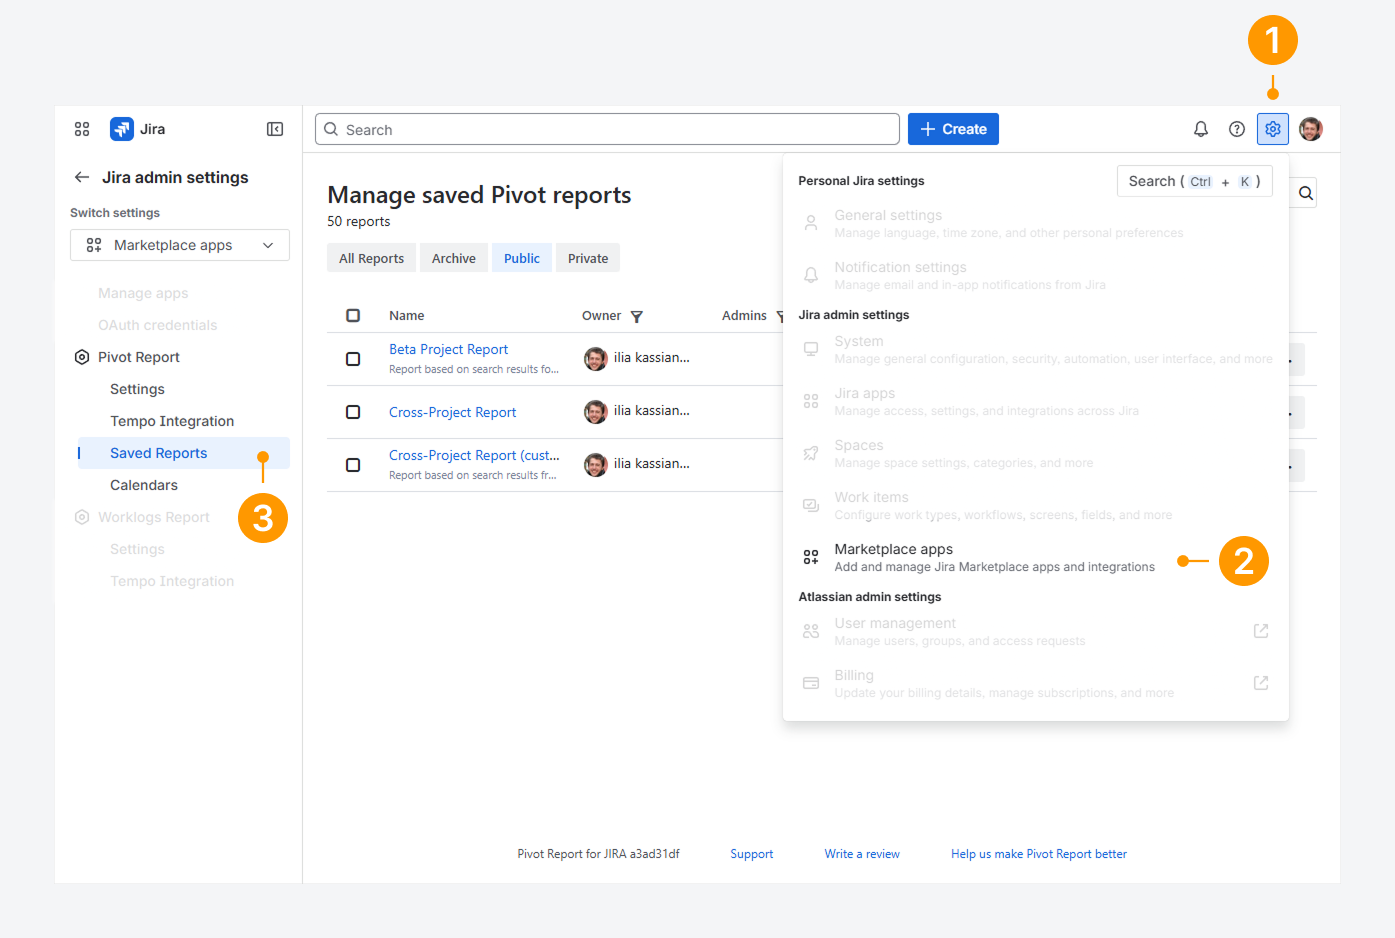This screenshot has height=938, width=1395.
Task: Collapse the sidebar panel icon
Action: [275, 129]
